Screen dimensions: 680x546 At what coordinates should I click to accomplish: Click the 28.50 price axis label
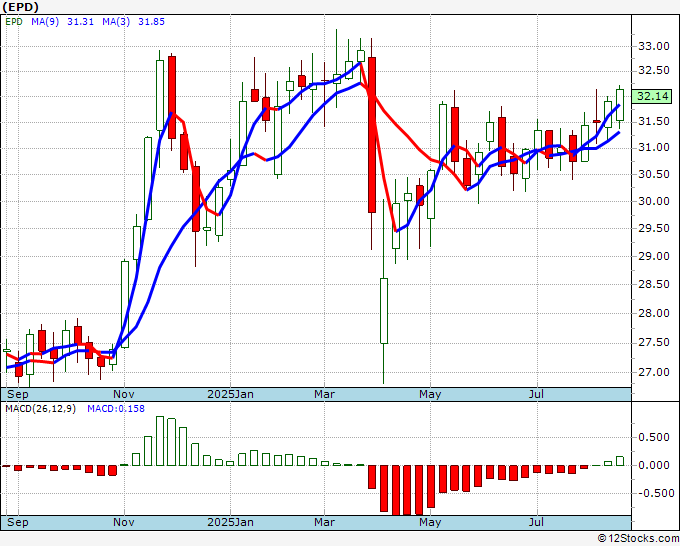pyautogui.click(x=654, y=284)
